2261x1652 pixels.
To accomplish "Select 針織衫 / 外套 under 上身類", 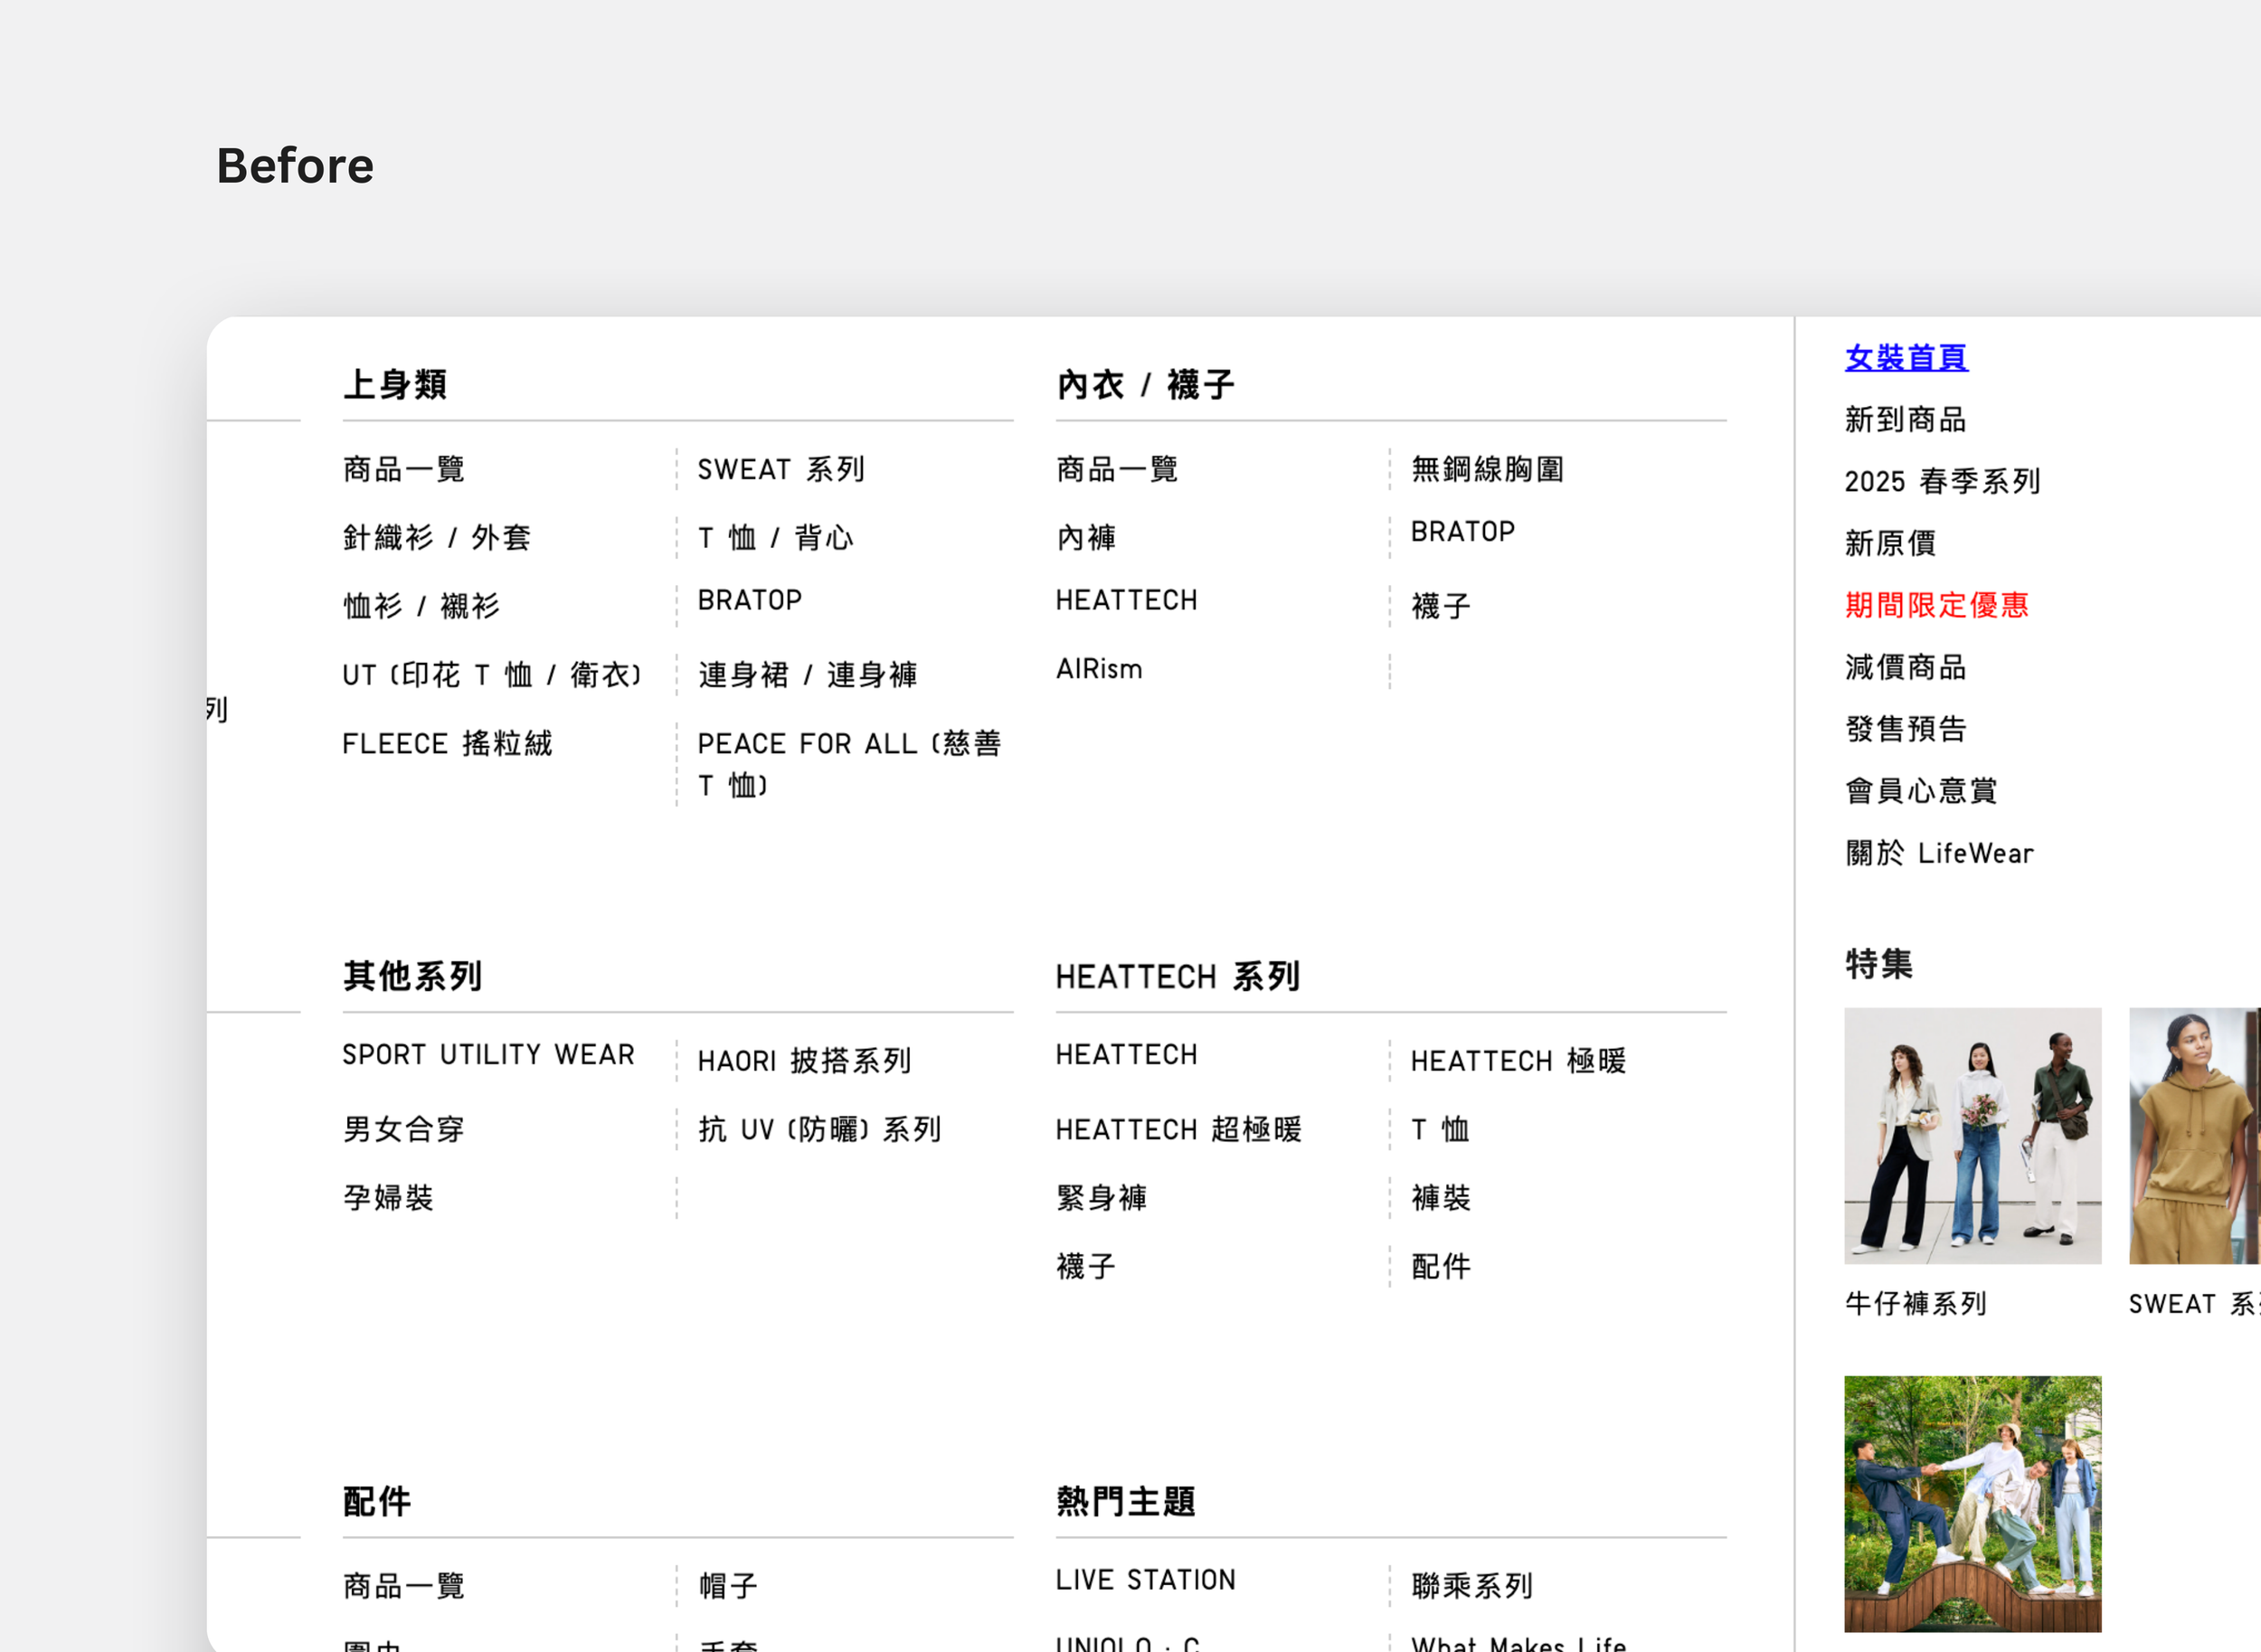I will click(x=436, y=538).
